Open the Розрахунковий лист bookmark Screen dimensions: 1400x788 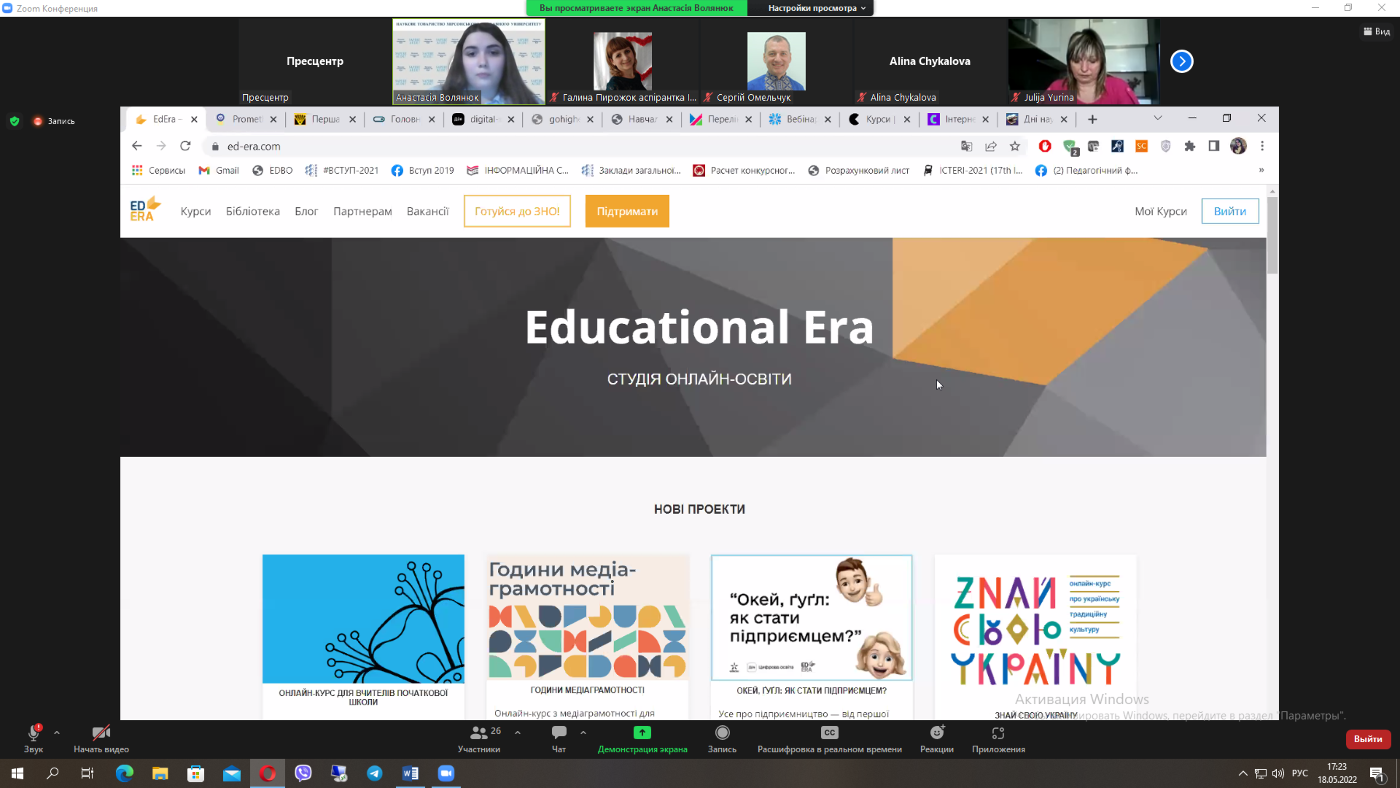point(859,170)
